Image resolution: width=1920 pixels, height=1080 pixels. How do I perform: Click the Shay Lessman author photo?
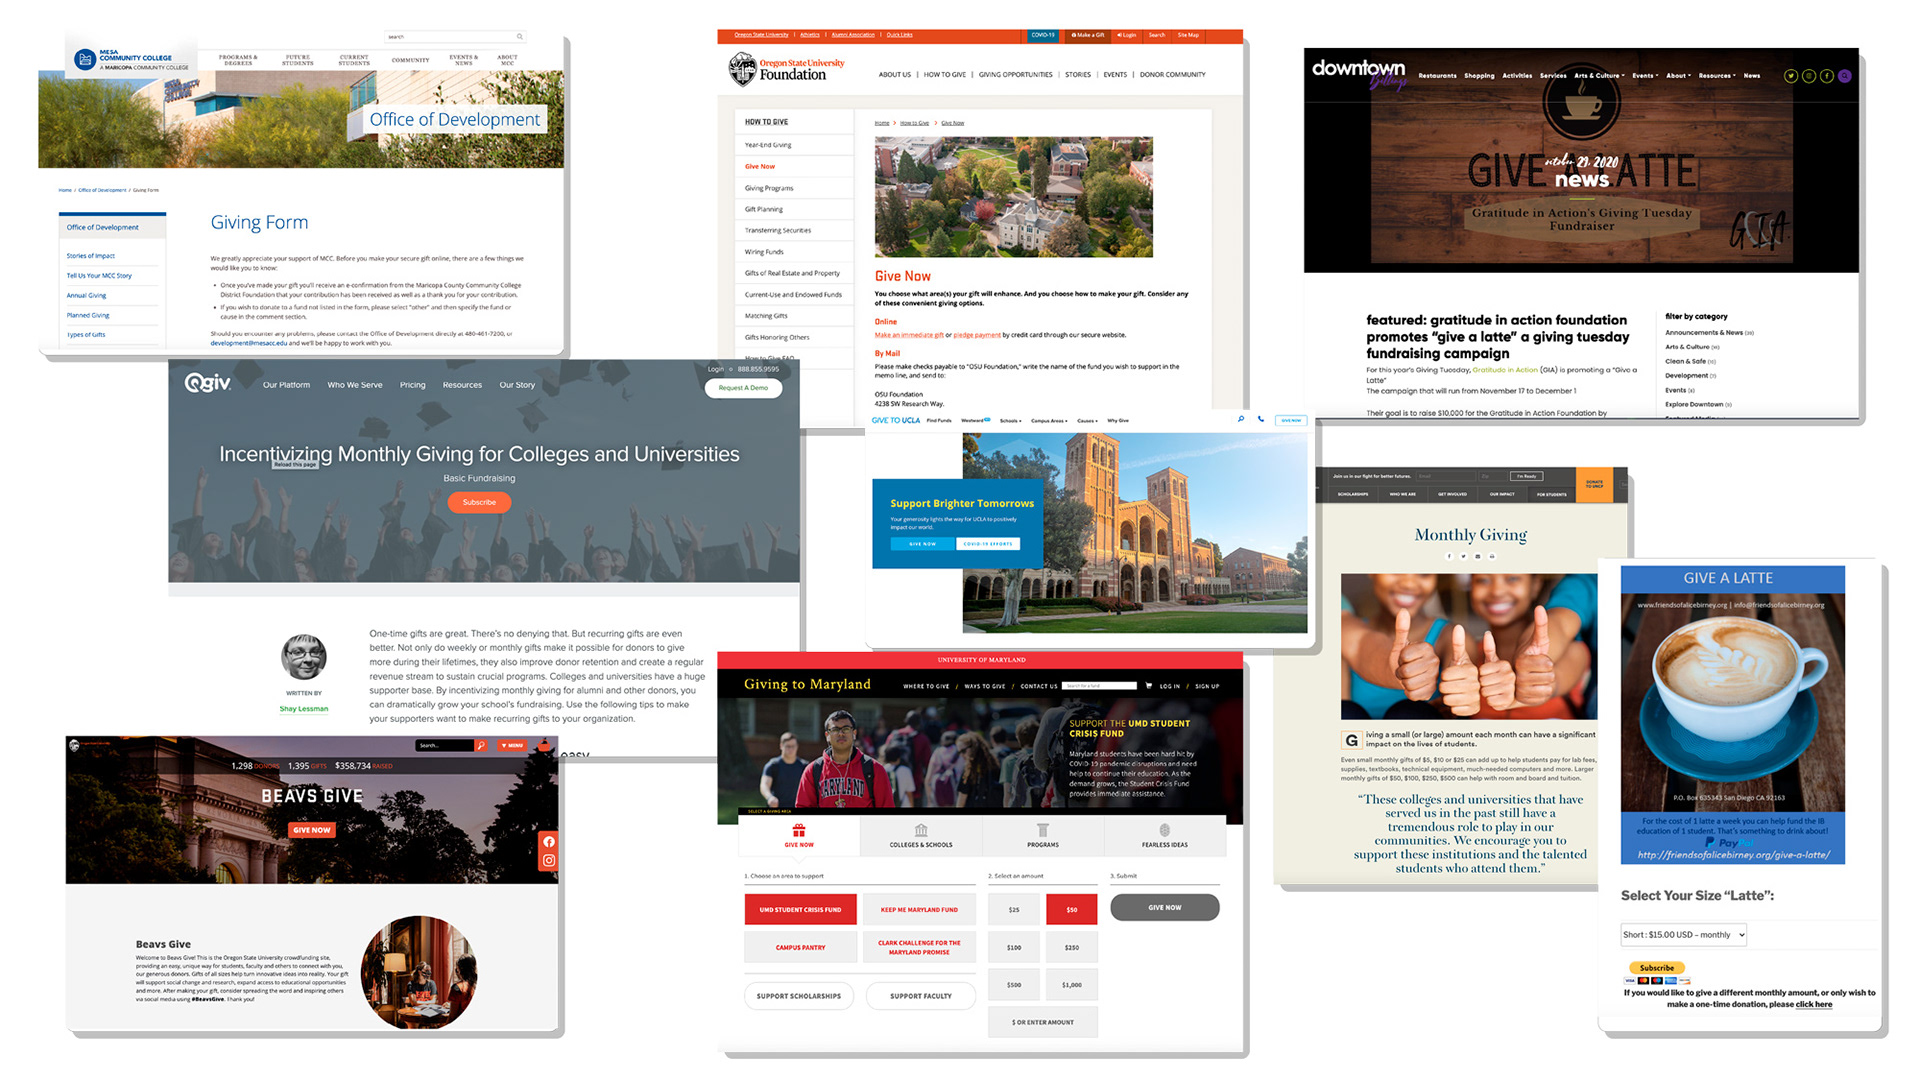point(303,657)
